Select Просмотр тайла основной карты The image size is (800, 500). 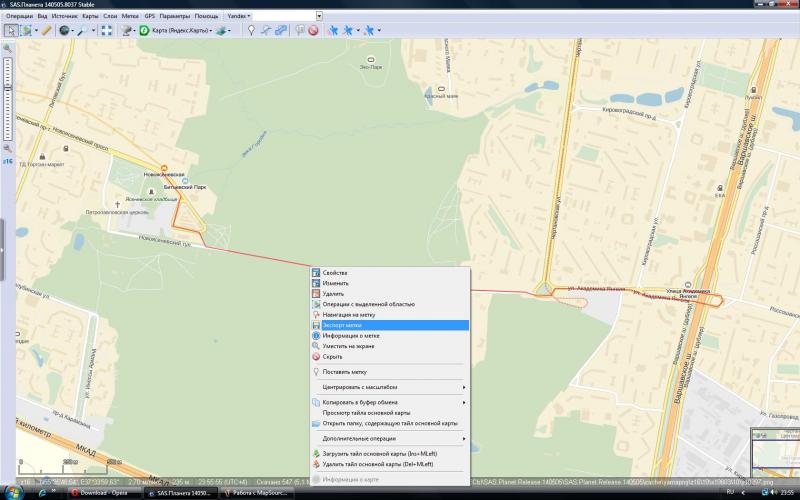(x=390, y=413)
